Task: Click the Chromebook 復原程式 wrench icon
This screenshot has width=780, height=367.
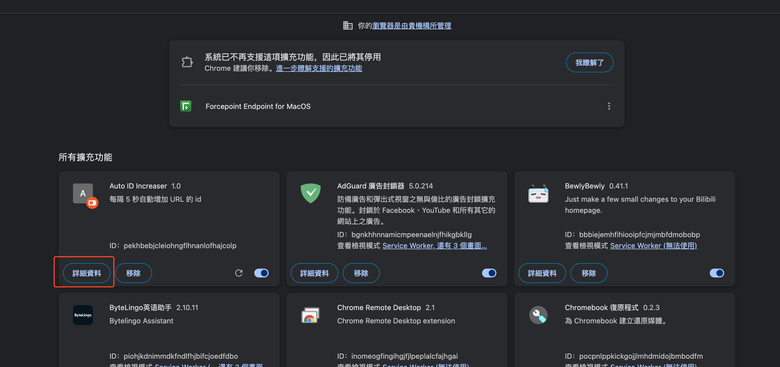Action: pyautogui.click(x=538, y=315)
